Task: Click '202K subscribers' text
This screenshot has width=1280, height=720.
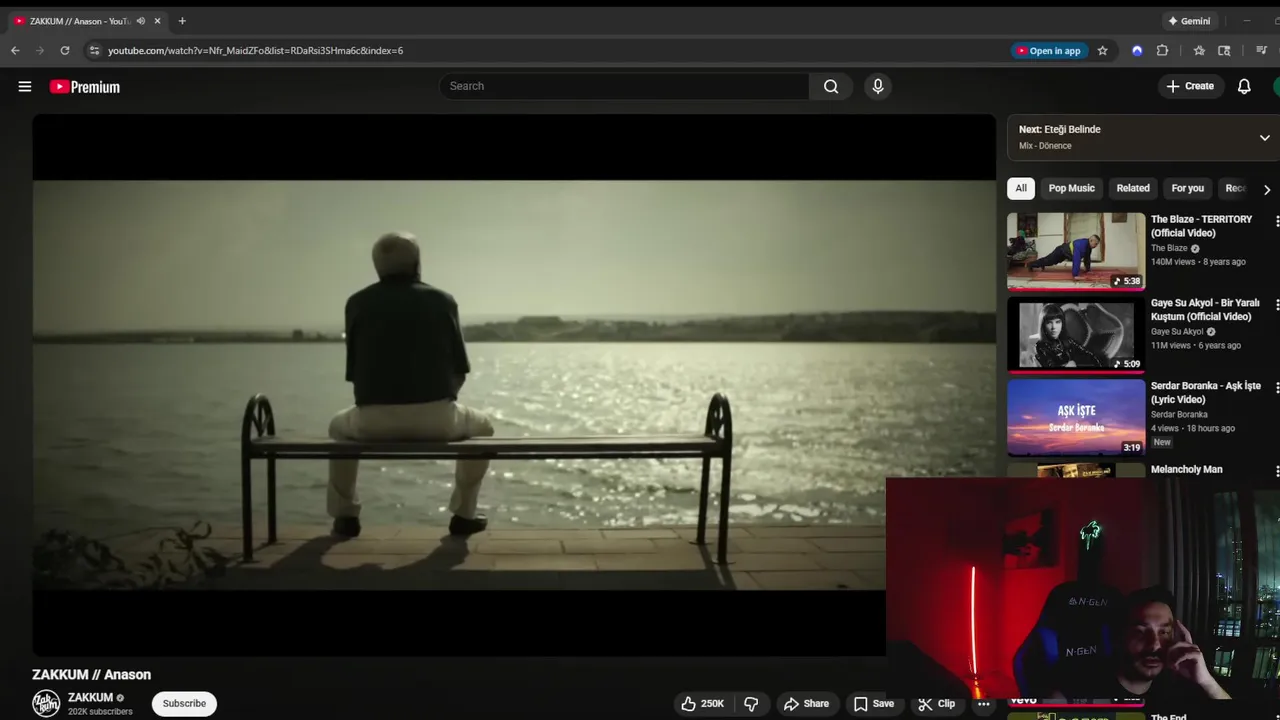Action: [x=100, y=712]
